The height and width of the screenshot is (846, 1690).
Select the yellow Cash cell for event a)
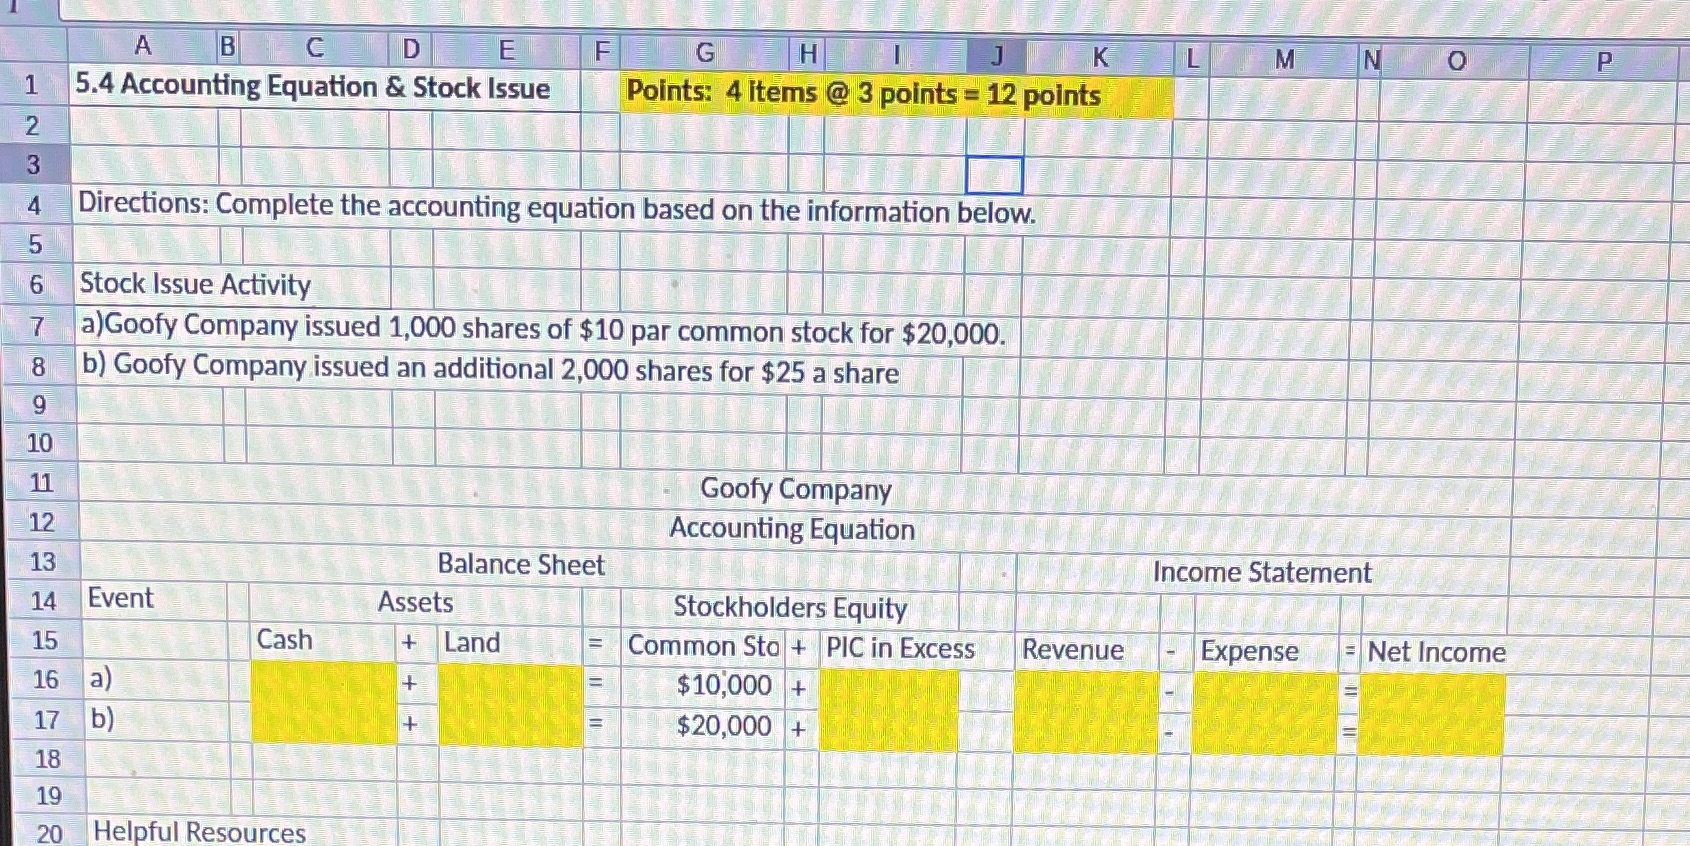323,682
